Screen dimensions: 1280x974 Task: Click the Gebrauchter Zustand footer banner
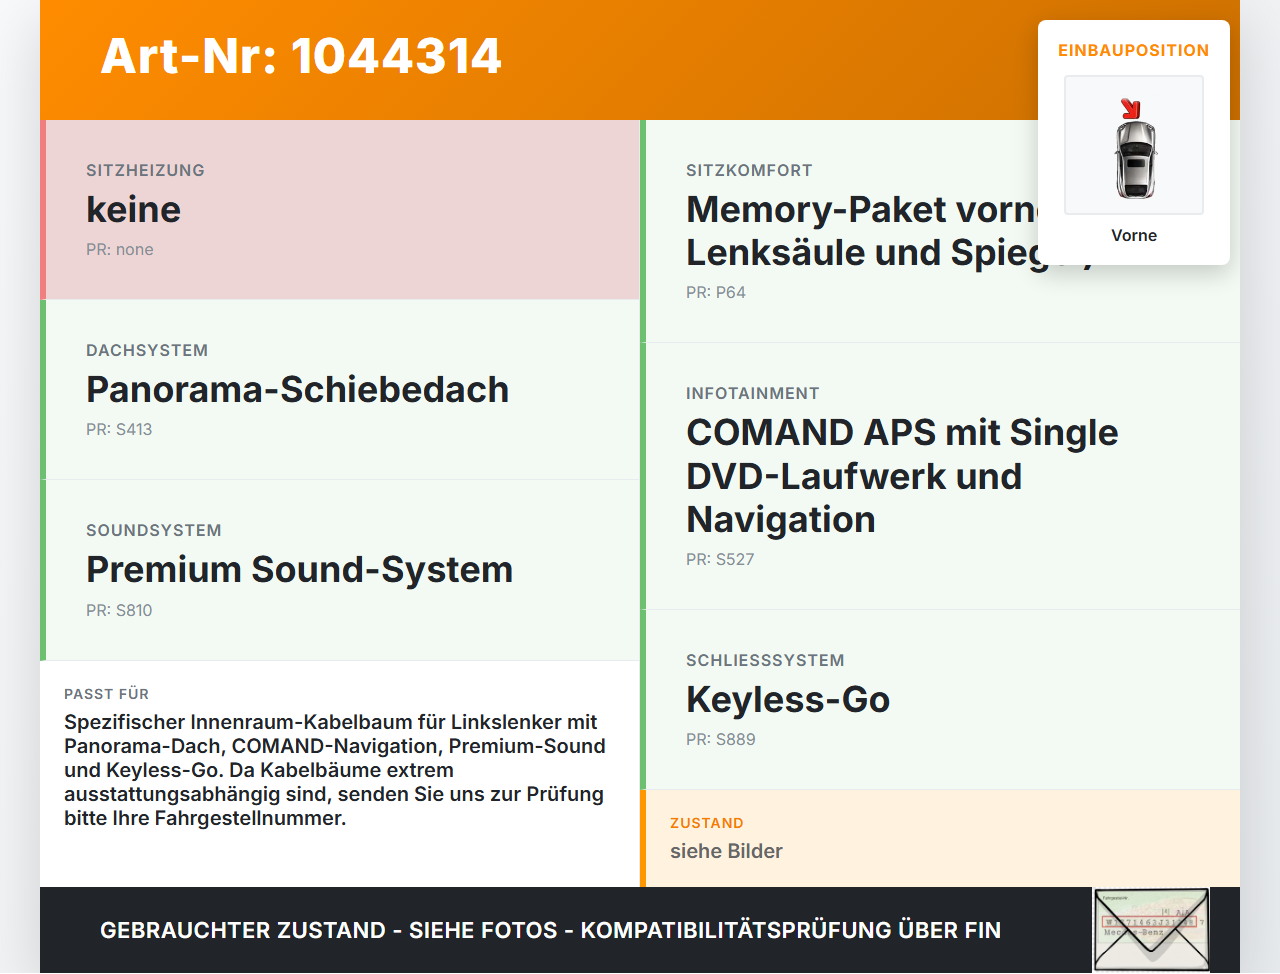550,930
